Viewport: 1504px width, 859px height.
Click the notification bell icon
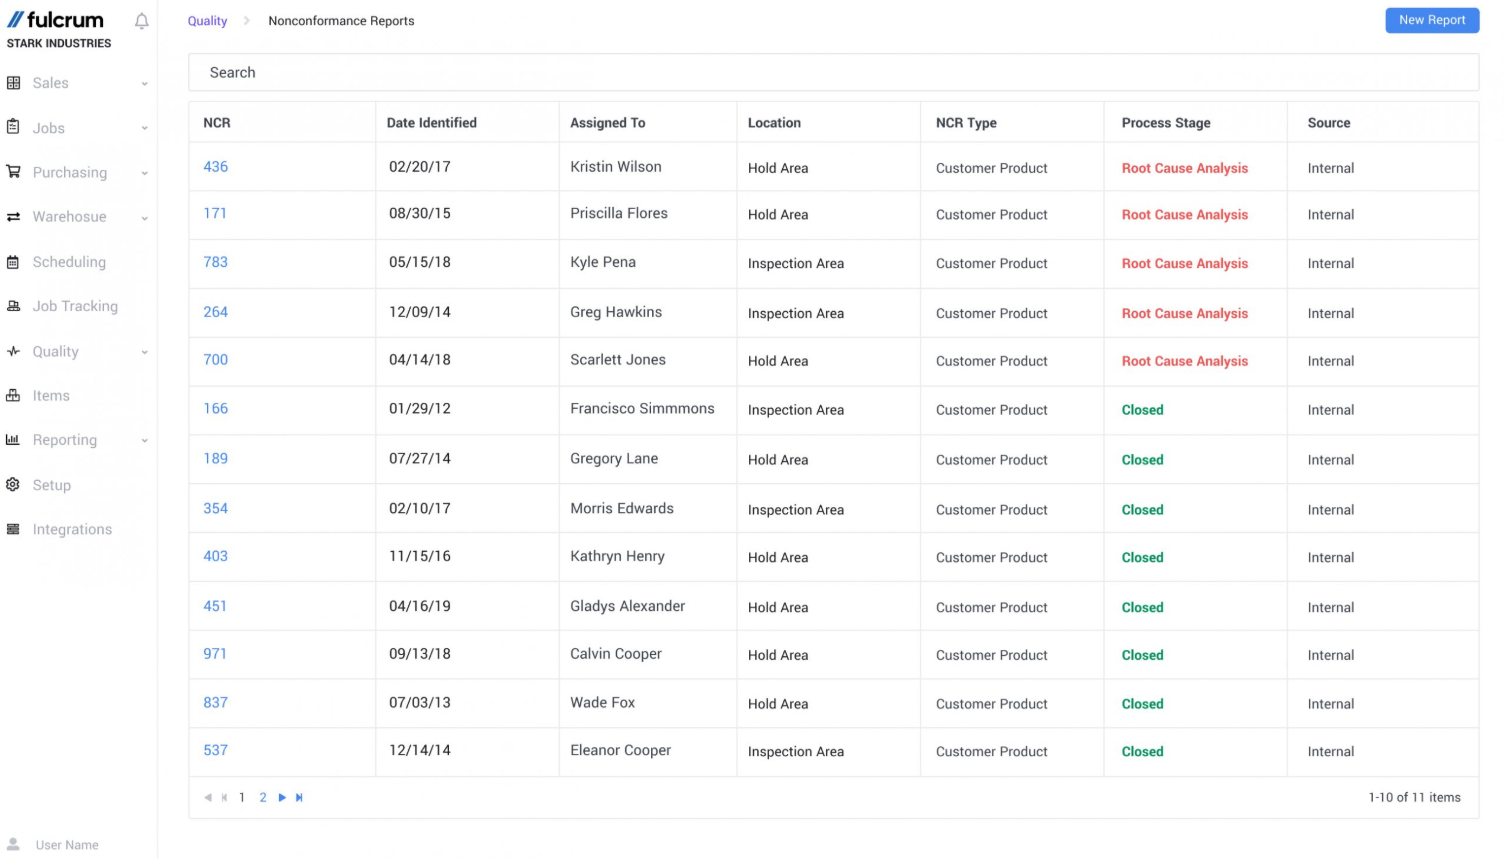142,21
